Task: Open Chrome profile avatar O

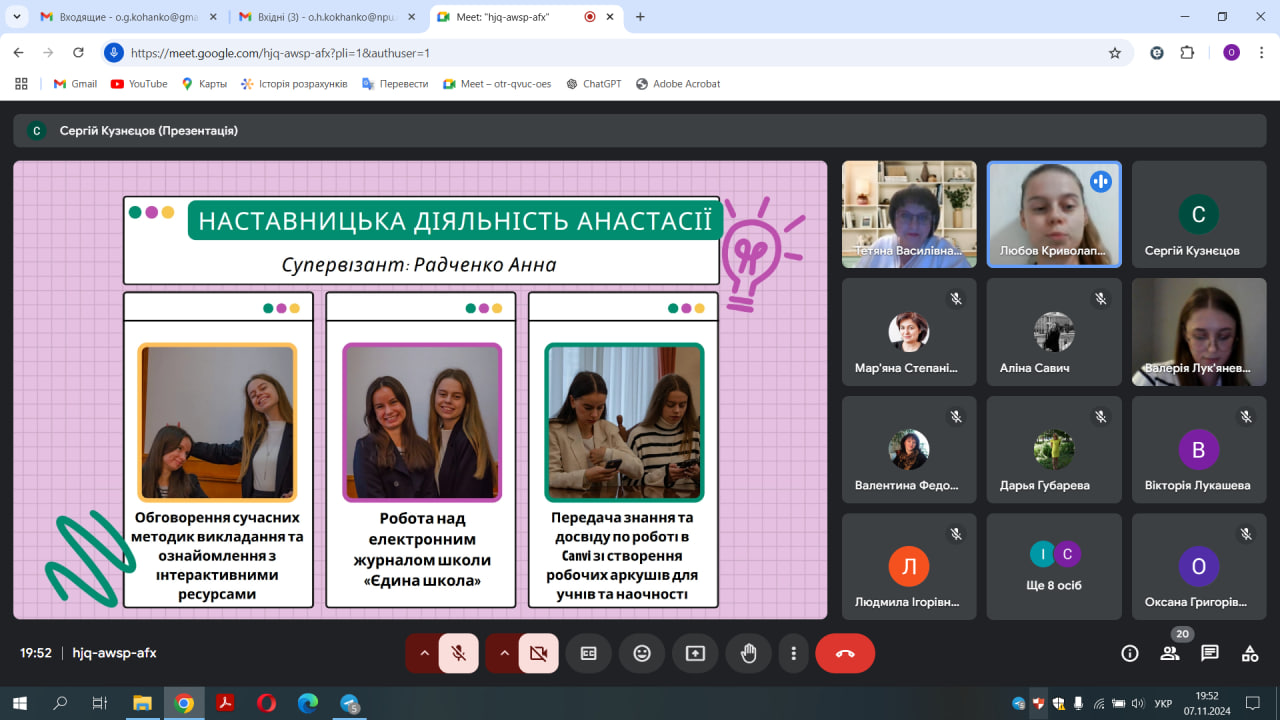Action: [1231, 53]
